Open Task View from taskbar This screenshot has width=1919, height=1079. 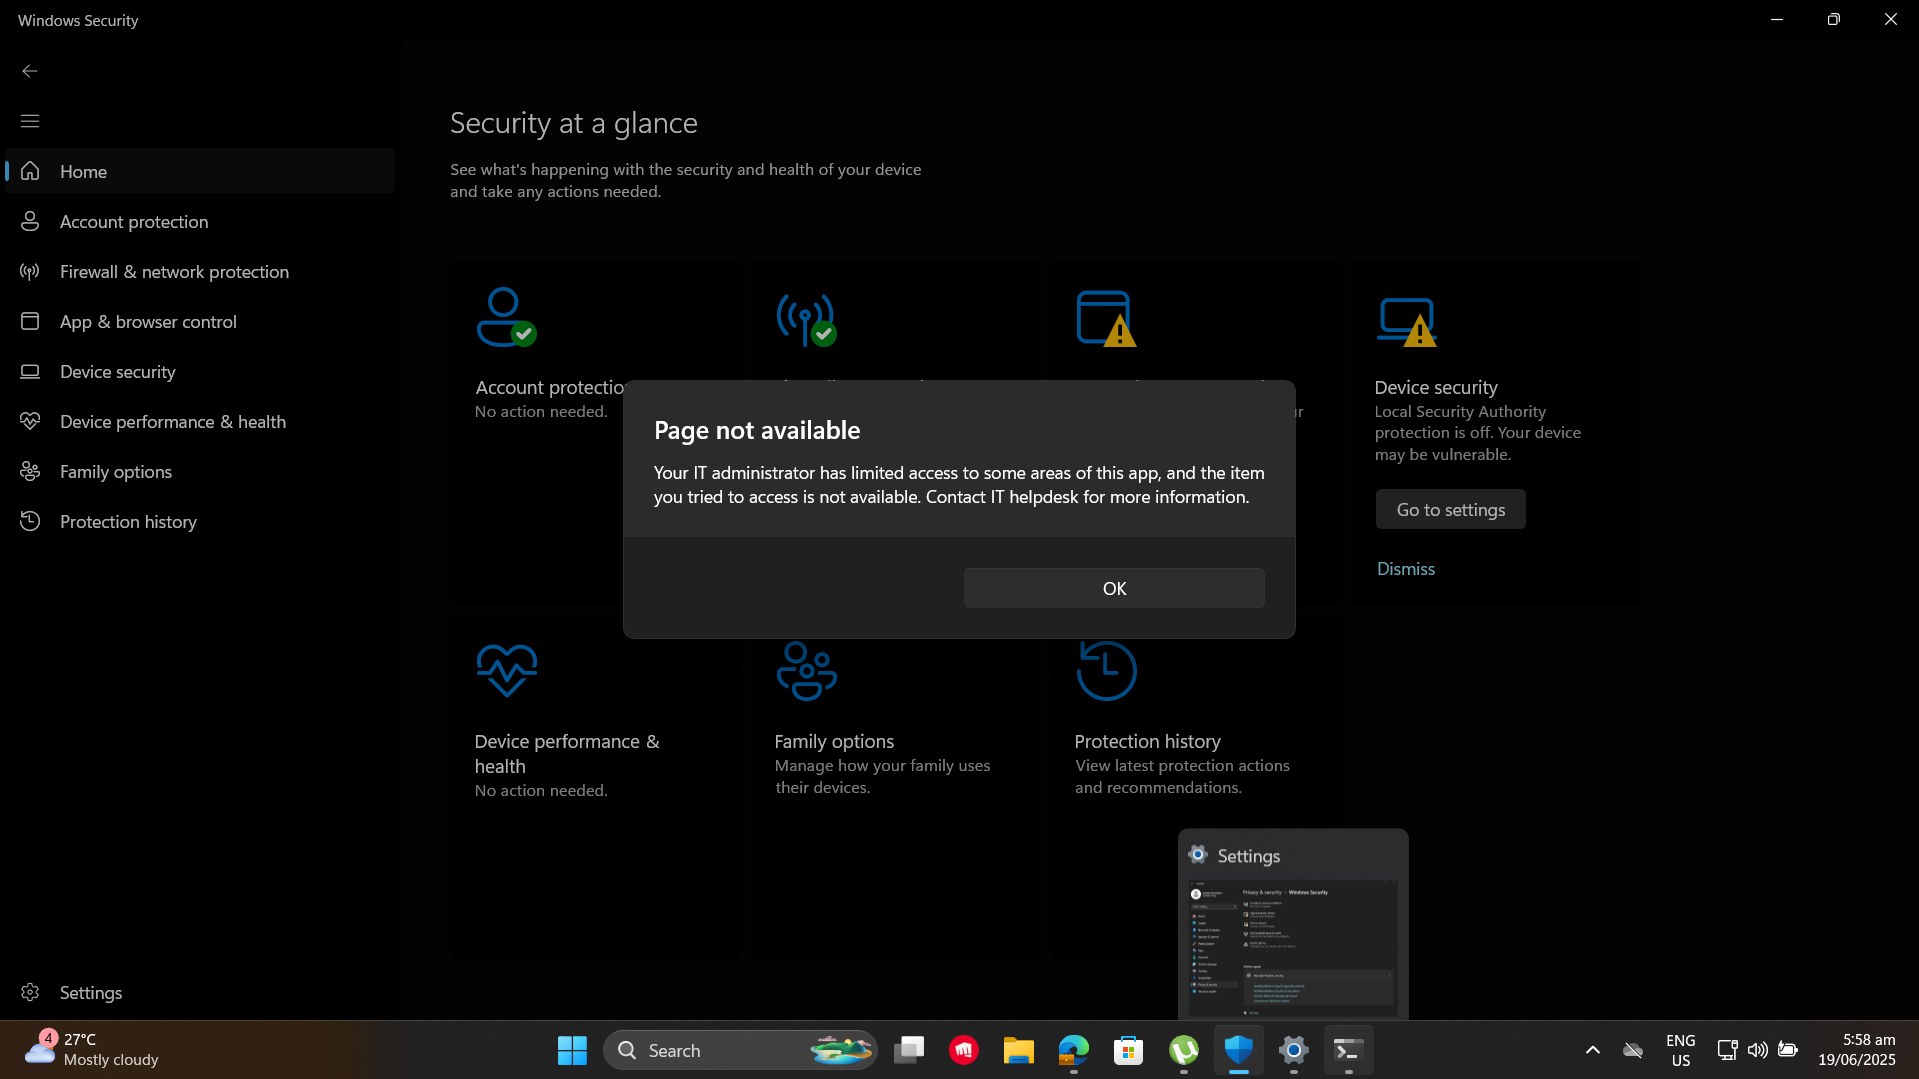(x=909, y=1050)
